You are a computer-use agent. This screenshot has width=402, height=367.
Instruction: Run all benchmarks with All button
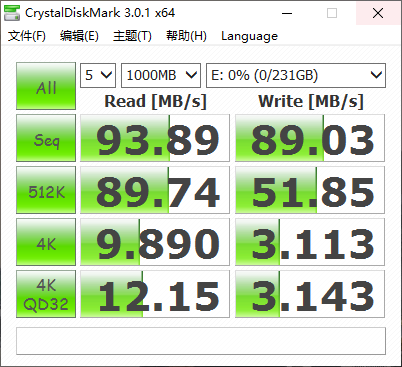click(46, 86)
